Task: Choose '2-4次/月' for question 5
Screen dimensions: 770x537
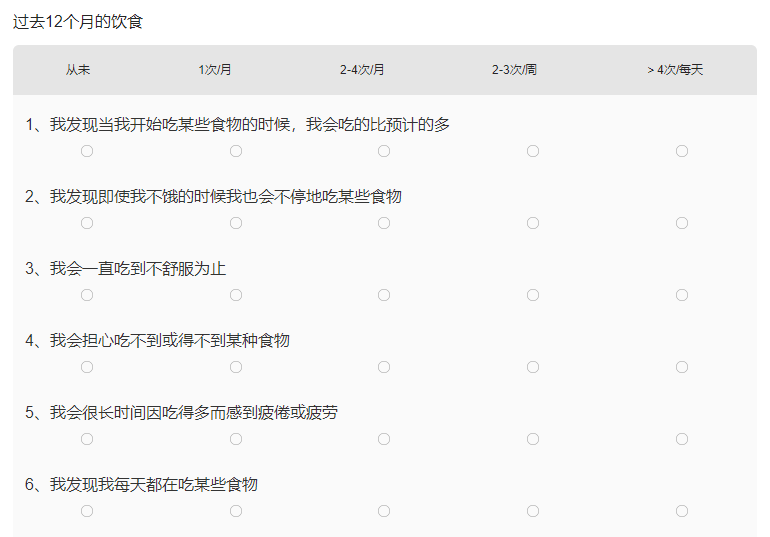Action: [x=384, y=439]
